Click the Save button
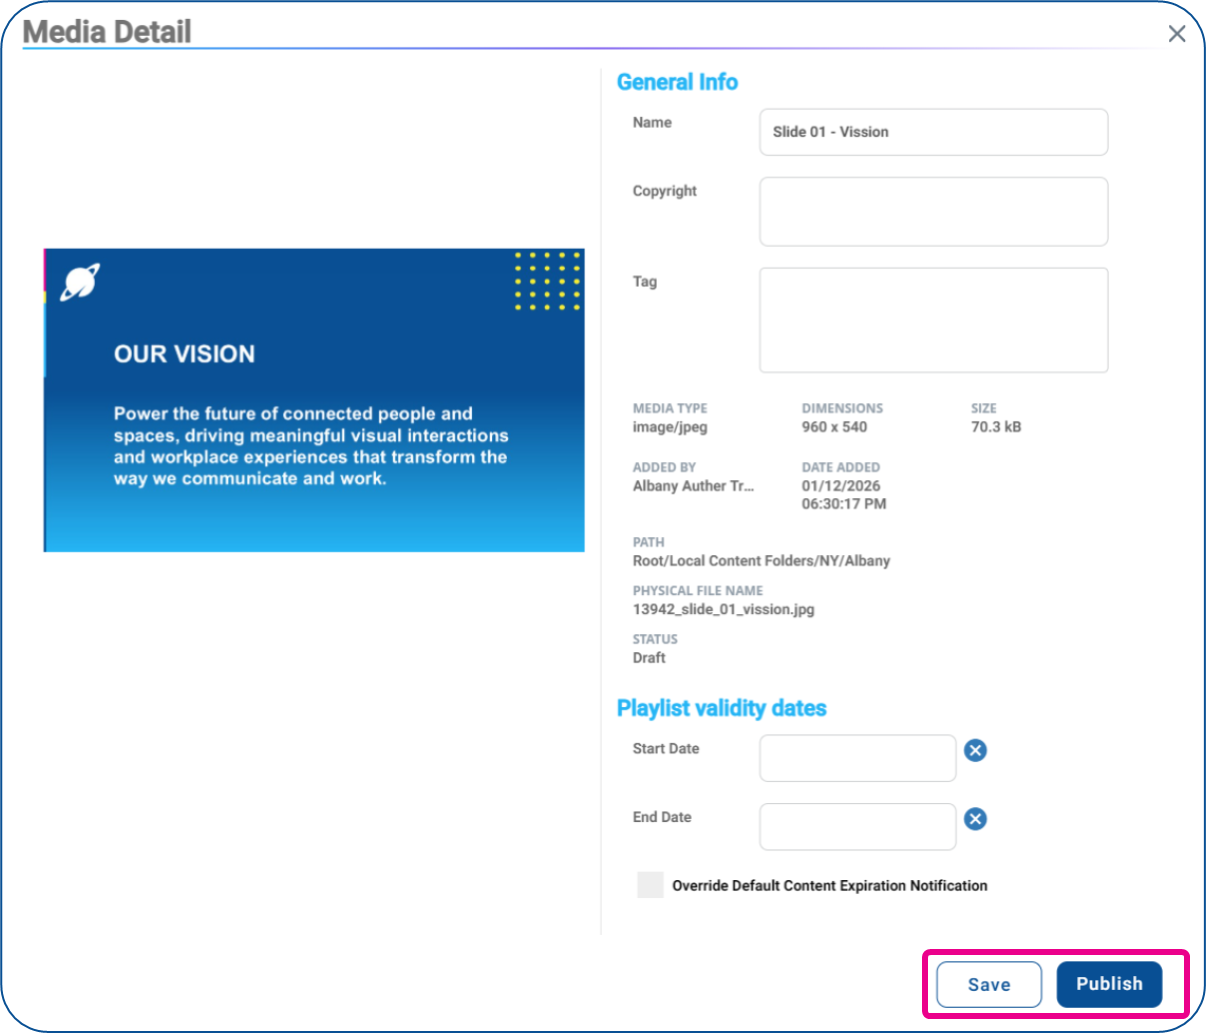This screenshot has width=1206, height=1033. [x=989, y=984]
